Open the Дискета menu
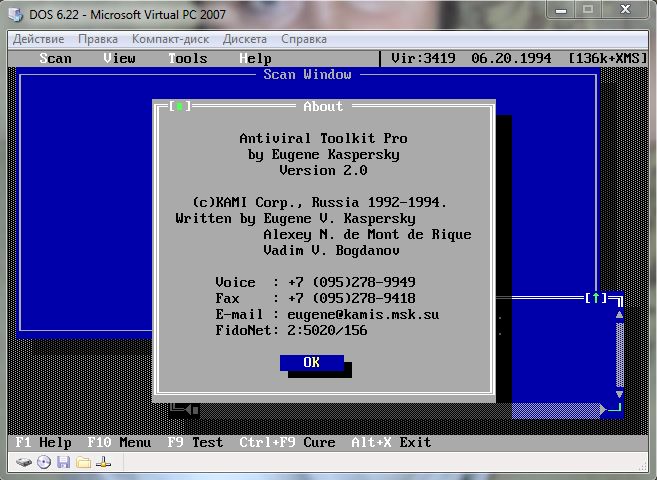Viewport: 657px width, 480px height. pyautogui.click(x=245, y=39)
